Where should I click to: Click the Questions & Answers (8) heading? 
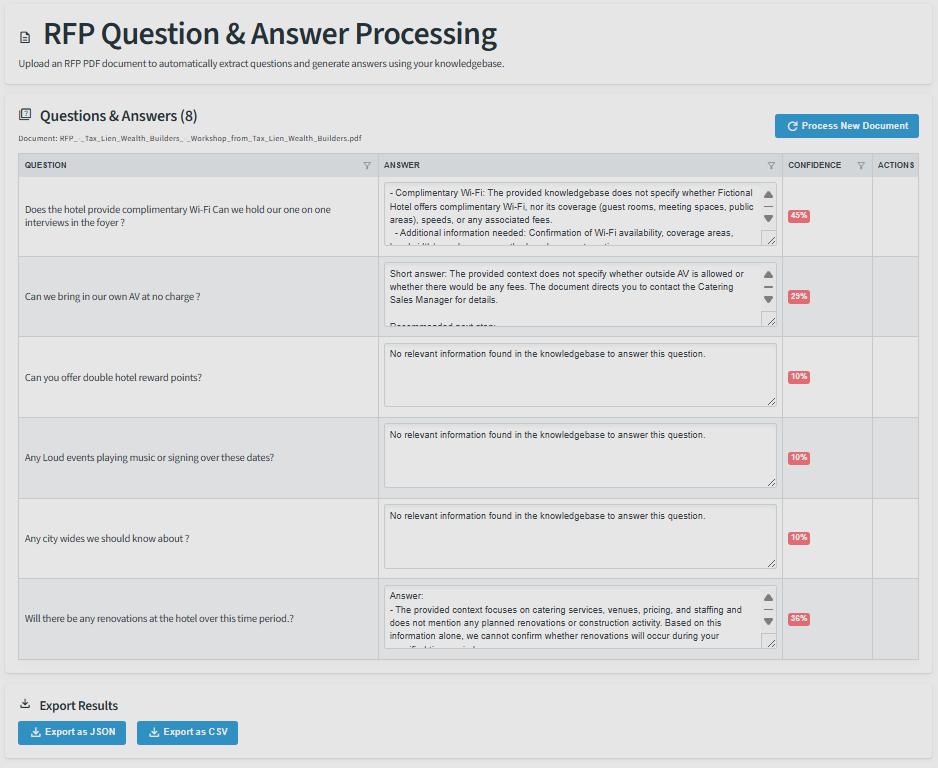tap(118, 115)
